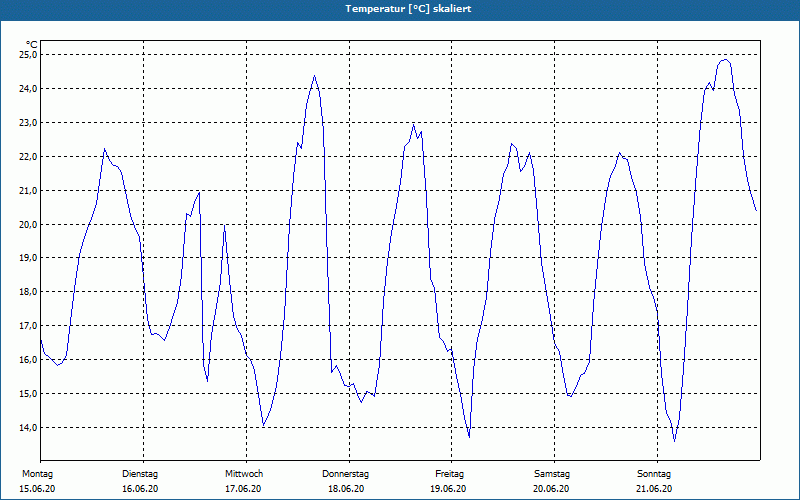Click the 15.06.20 date label
The image size is (800, 500).
tap(37, 489)
